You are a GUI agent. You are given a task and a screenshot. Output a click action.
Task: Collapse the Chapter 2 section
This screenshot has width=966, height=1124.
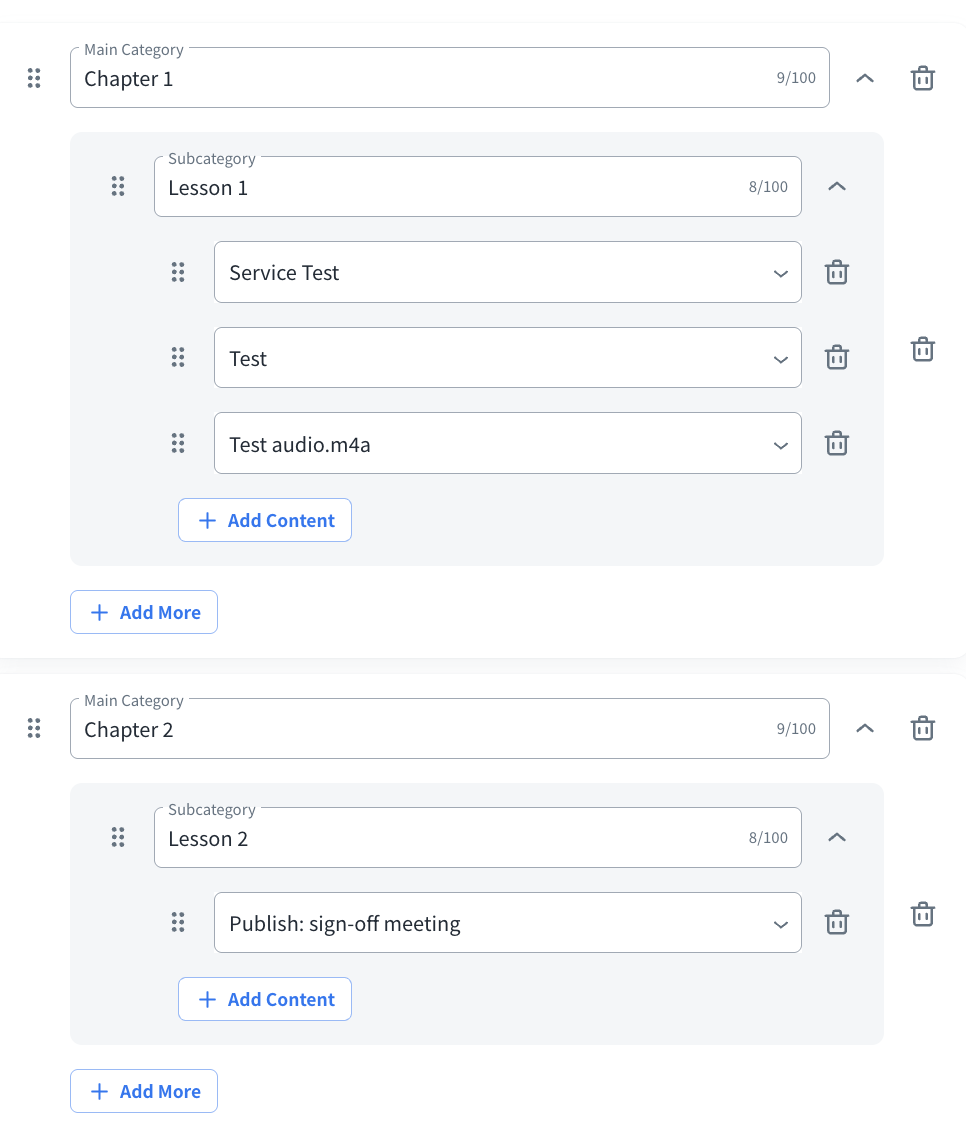point(865,729)
